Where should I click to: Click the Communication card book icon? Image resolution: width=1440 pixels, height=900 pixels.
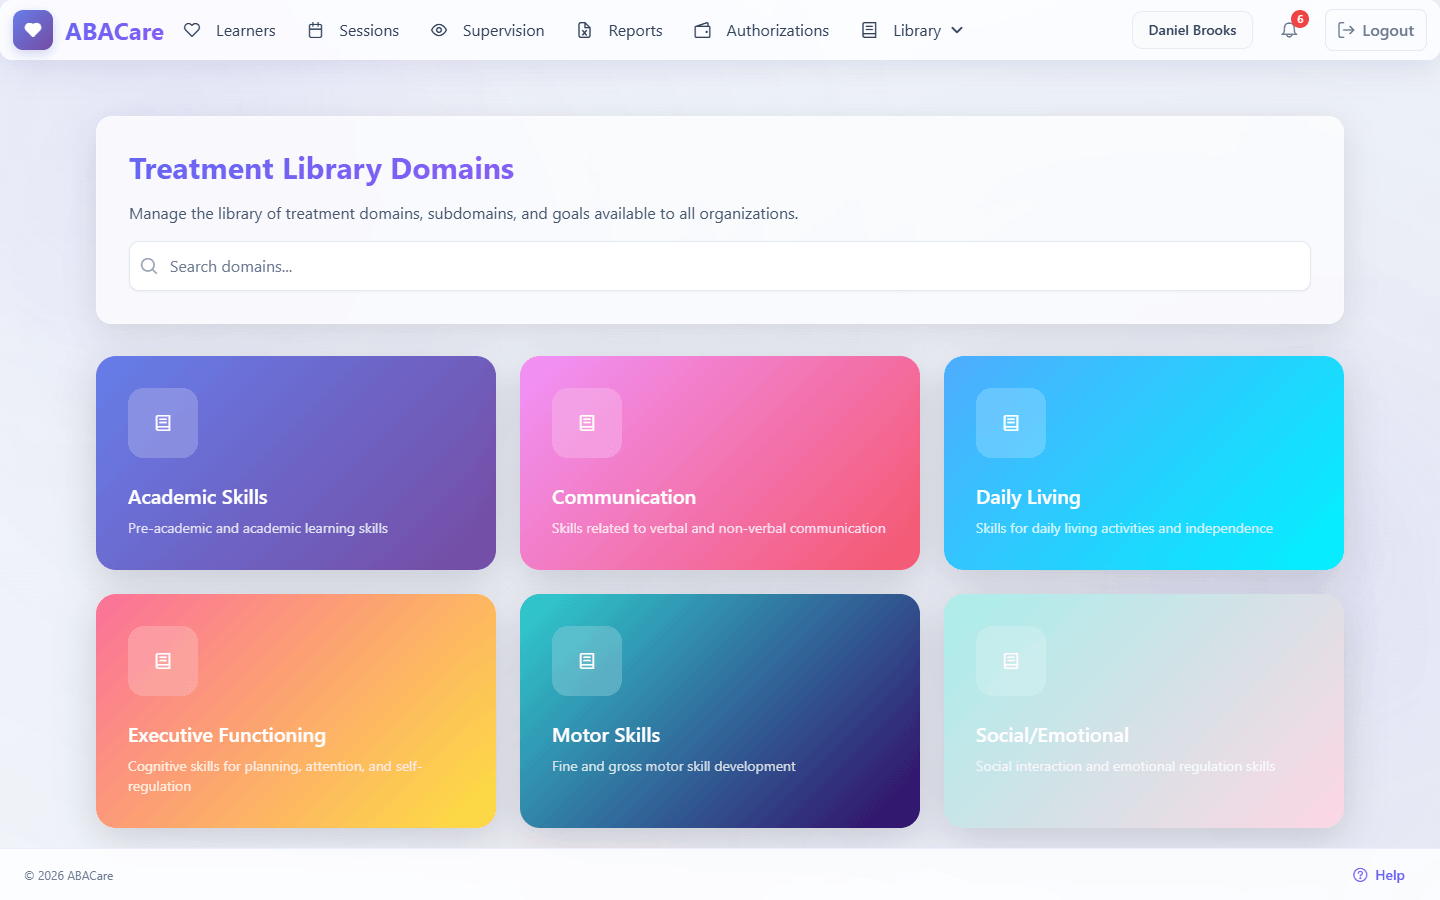[587, 423]
